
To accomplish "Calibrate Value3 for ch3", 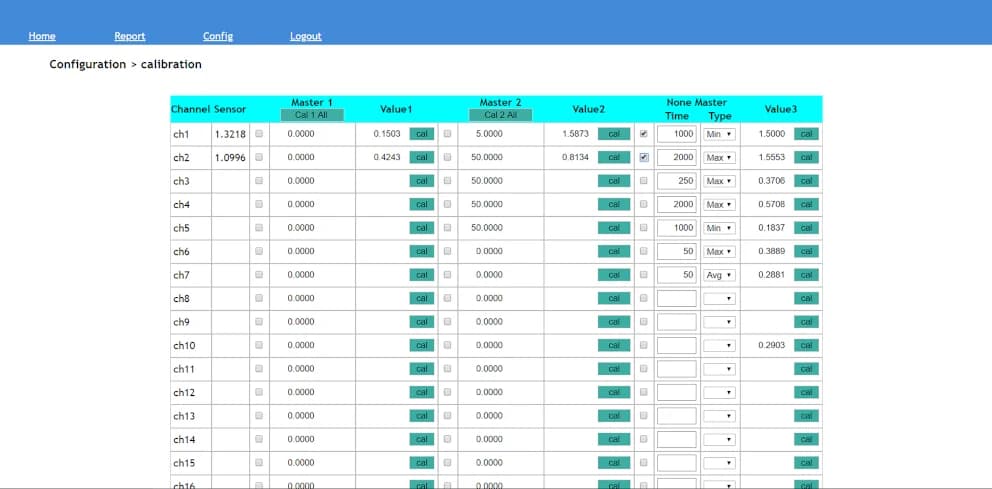I will point(806,181).
